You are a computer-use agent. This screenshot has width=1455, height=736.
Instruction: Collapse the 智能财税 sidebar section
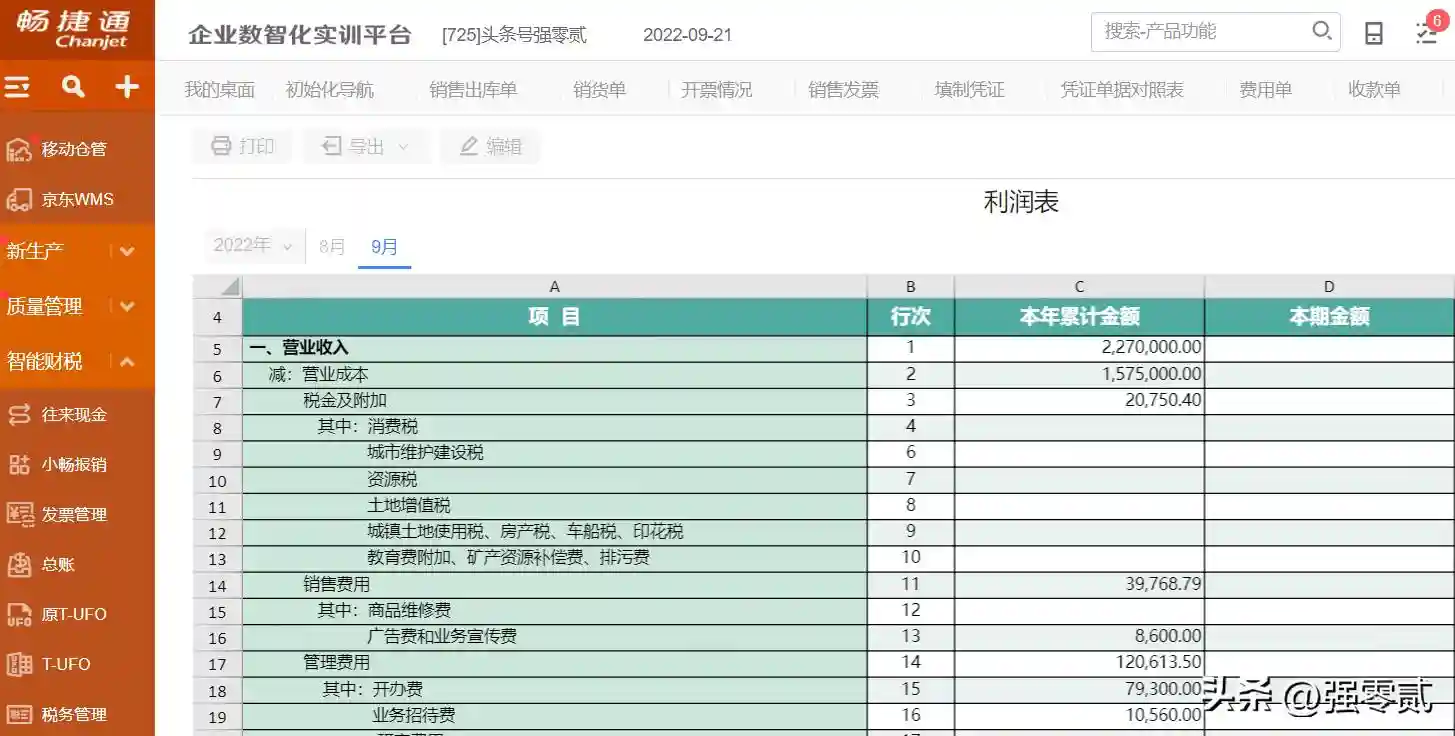point(127,361)
